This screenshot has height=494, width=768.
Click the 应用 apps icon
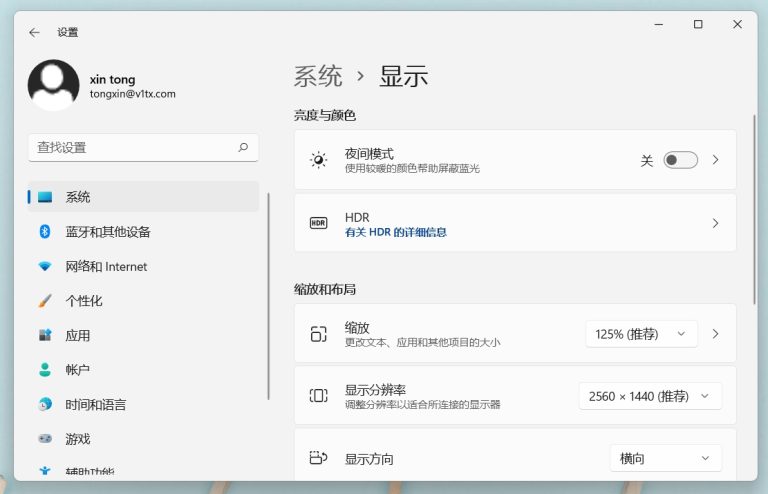coord(45,336)
